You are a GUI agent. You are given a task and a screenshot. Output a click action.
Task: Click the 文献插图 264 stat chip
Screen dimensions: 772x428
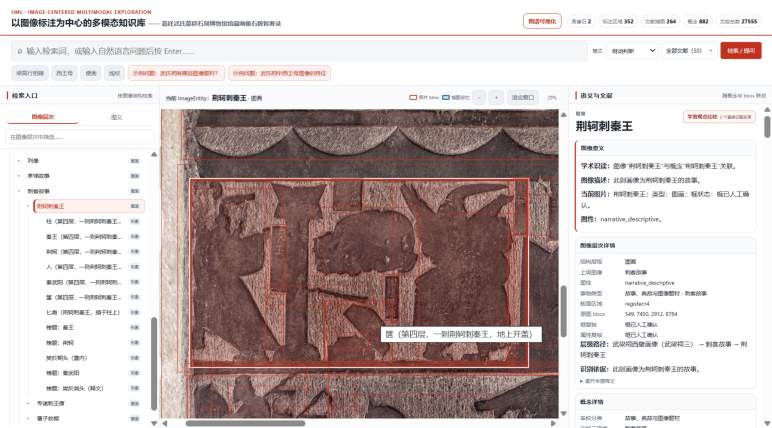pyautogui.click(x=661, y=21)
